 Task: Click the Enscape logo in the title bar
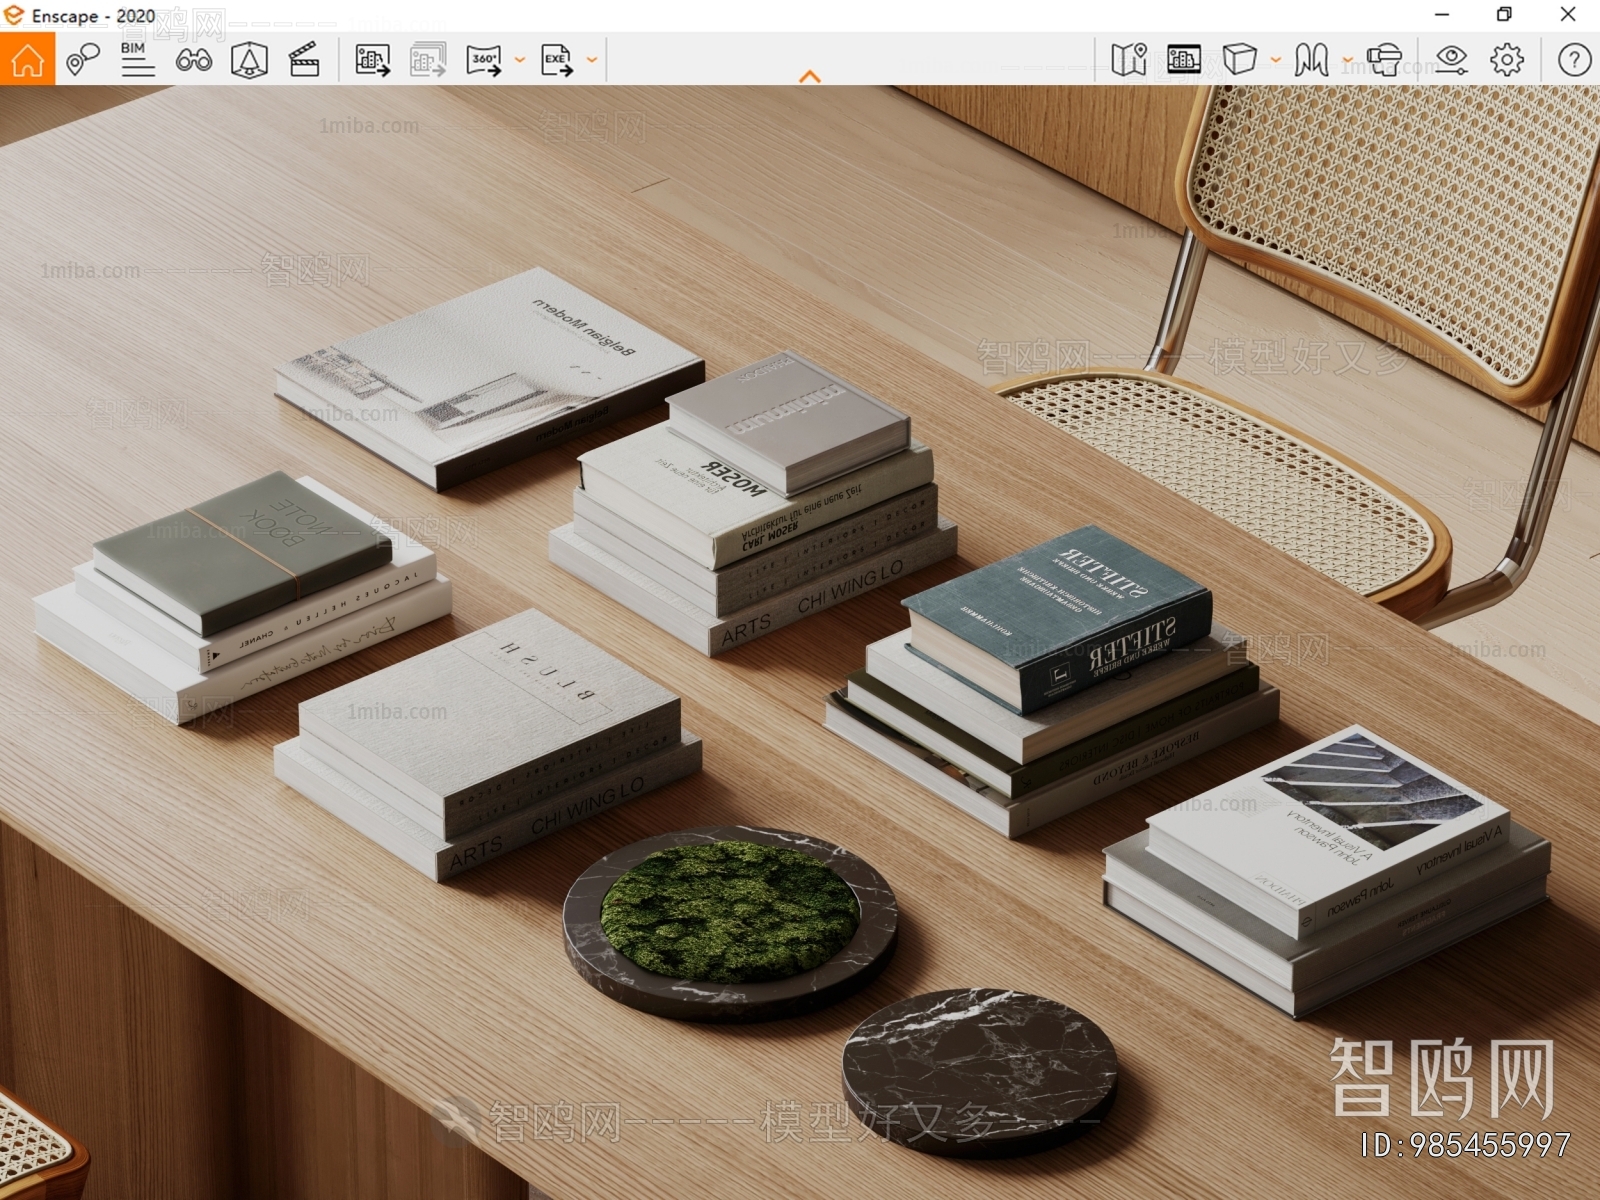pyautogui.click(x=14, y=15)
